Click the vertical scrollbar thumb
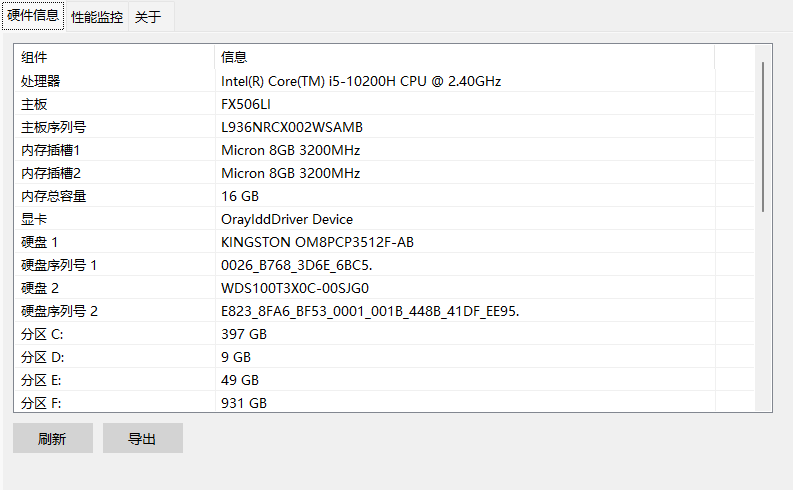Viewport: 793px width, 490px height. pos(763,137)
